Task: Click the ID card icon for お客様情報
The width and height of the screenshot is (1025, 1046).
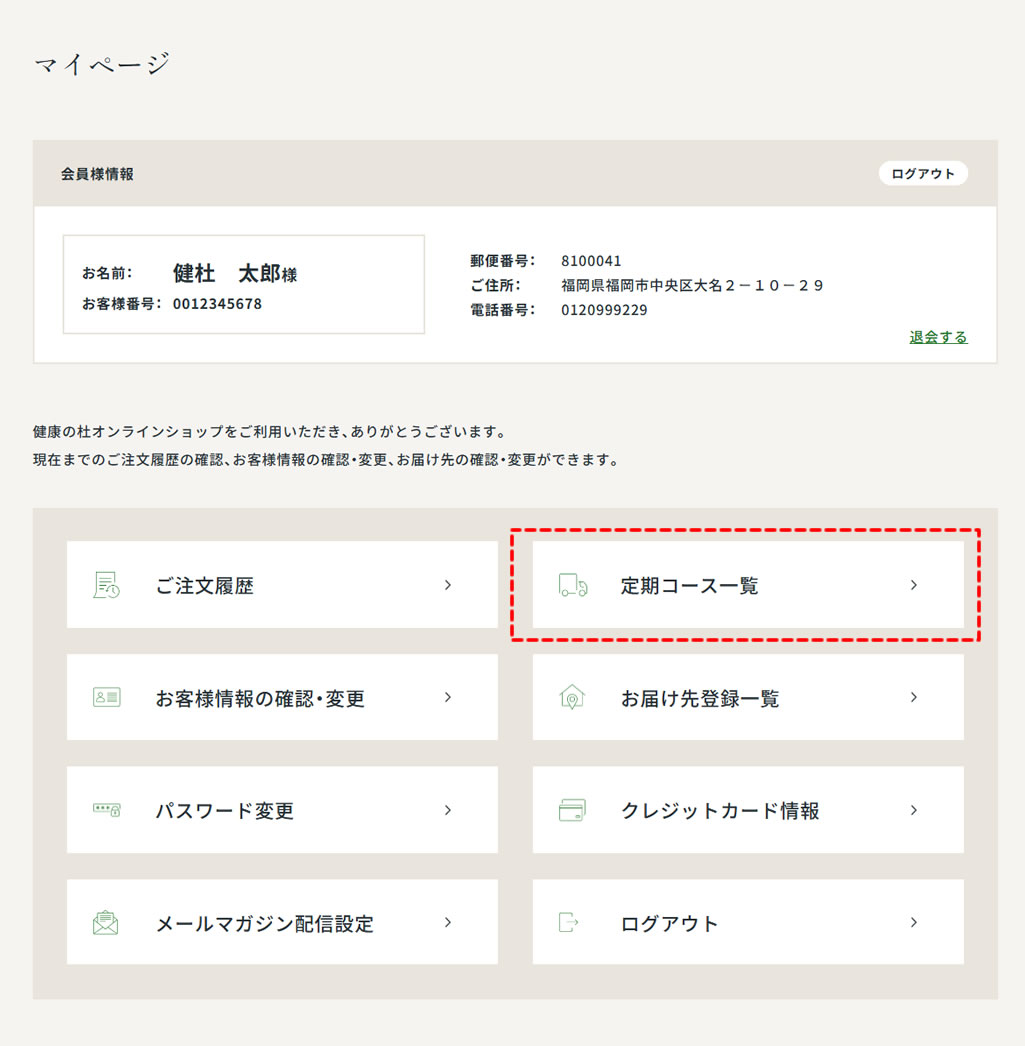Action: (106, 697)
